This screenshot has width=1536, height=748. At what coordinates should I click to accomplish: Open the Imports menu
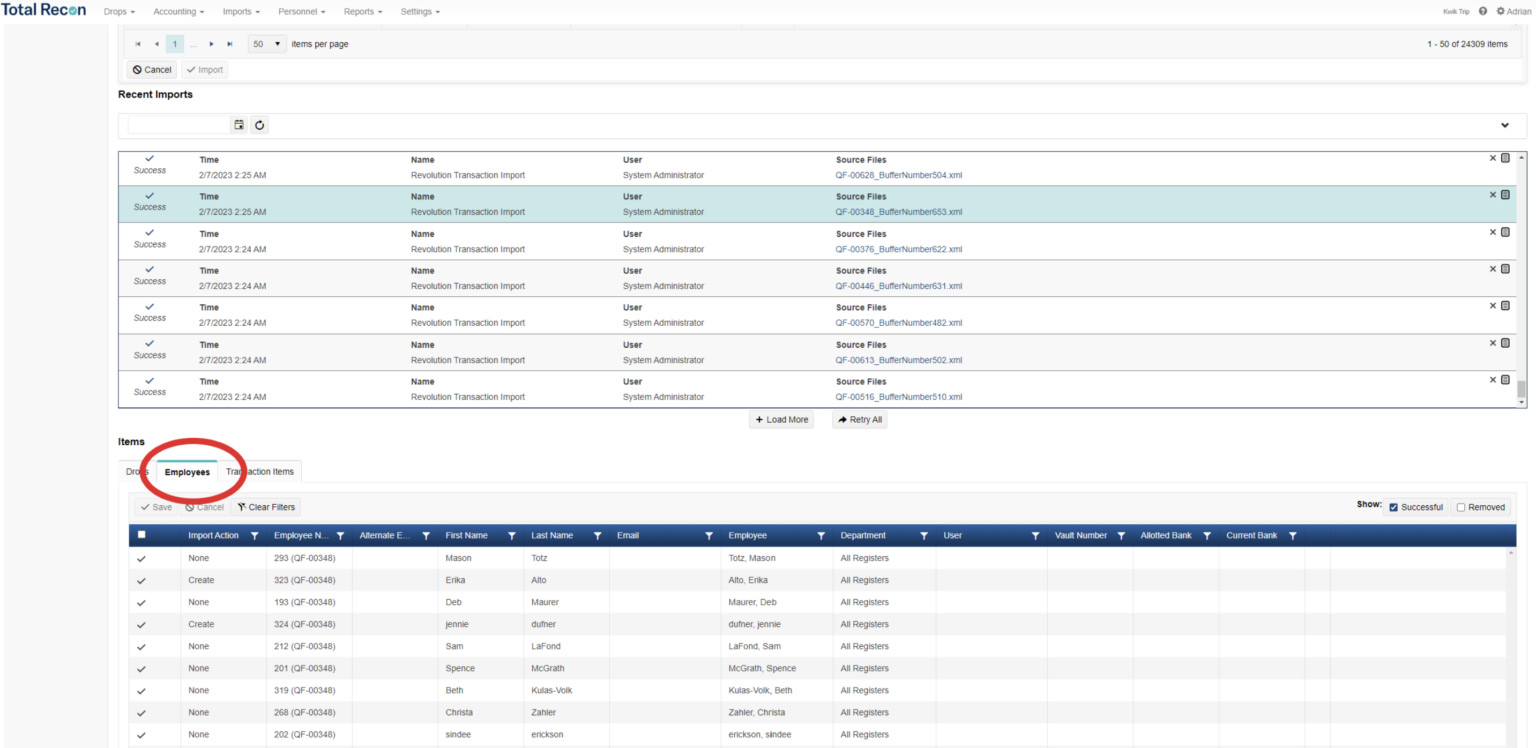[x=241, y=11]
